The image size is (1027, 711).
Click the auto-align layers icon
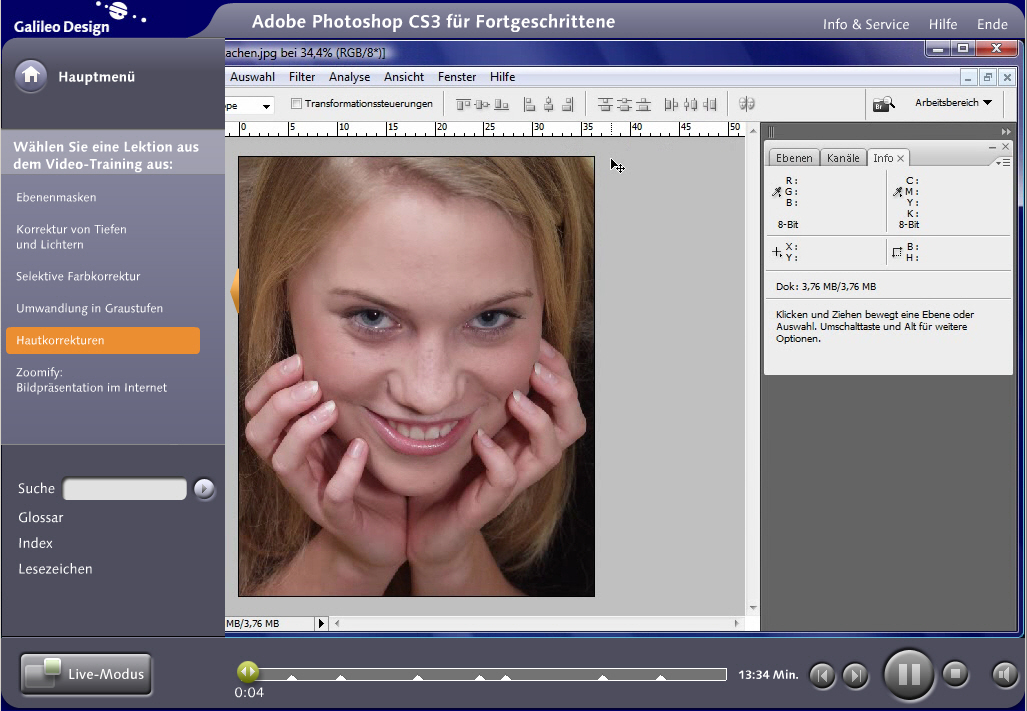pyautogui.click(x=746, y=103)
